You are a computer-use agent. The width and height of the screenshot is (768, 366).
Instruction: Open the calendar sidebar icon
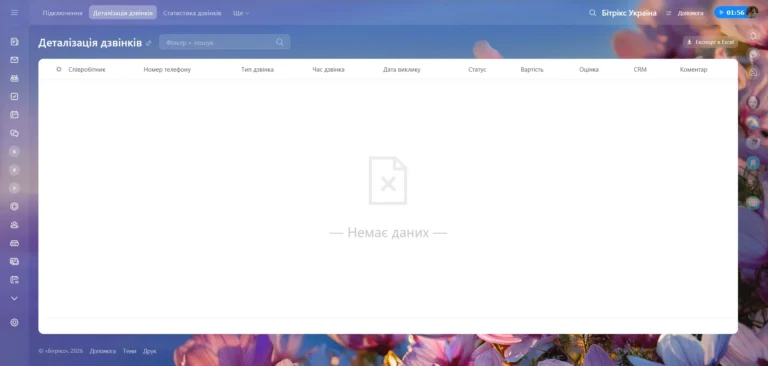(14, 115)
